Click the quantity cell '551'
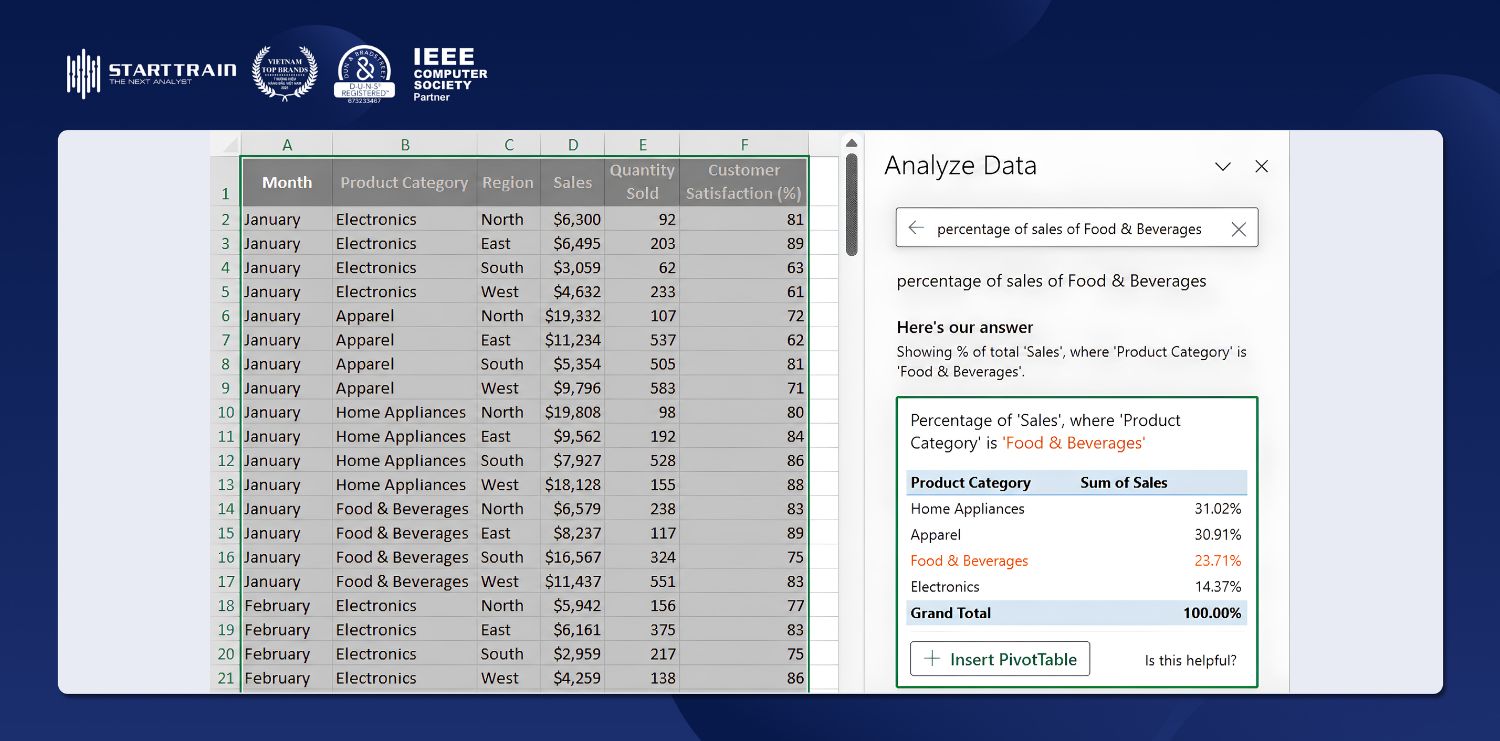Screen dimensions: 1500x741 (642, 581)
